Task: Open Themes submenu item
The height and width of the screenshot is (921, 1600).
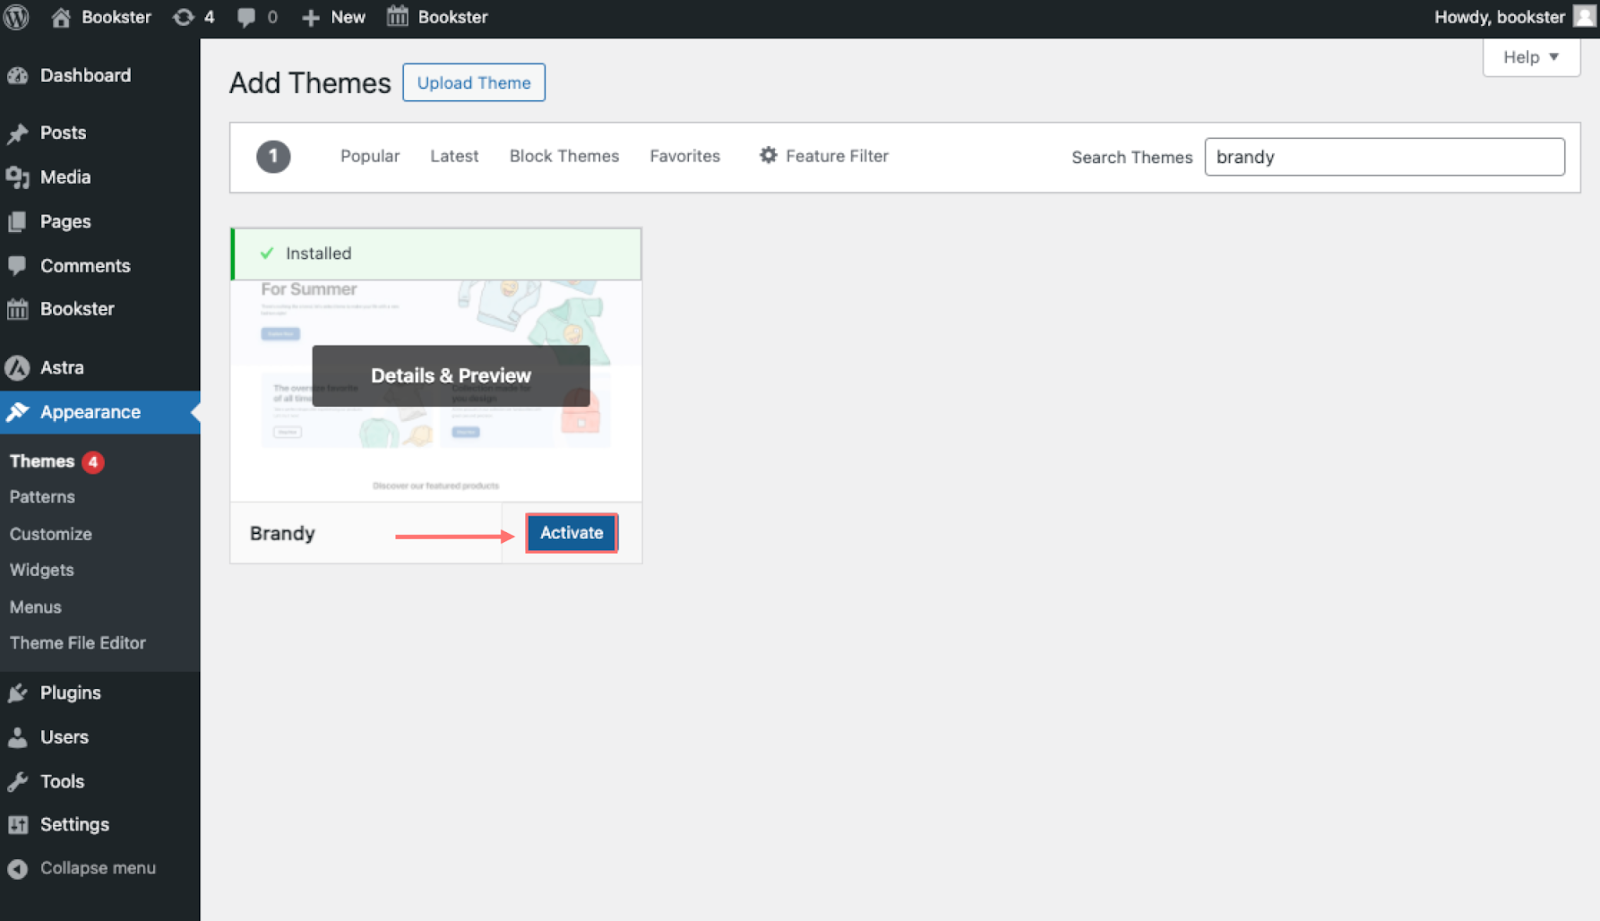Action: click(x=42, y=461)
